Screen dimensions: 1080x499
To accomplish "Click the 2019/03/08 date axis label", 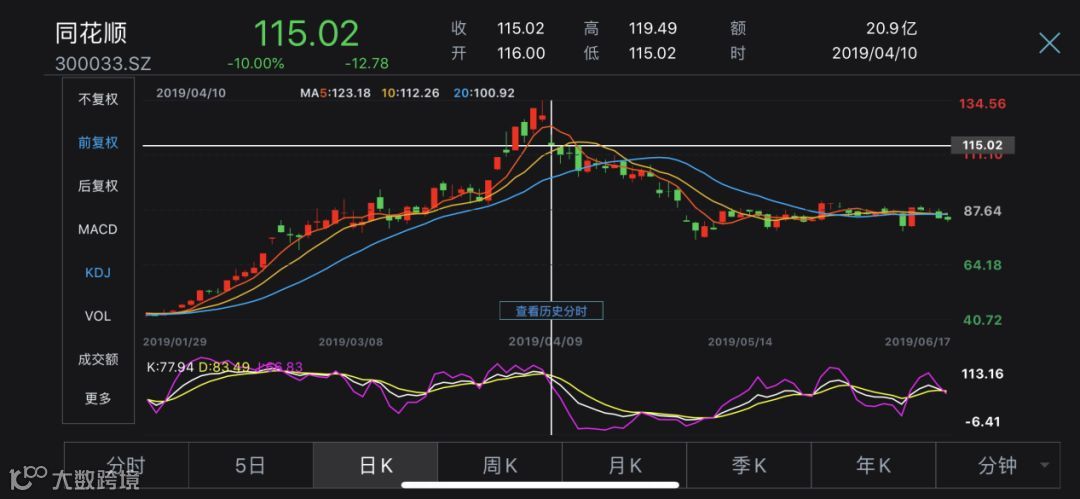I will [x=351, y=341].
